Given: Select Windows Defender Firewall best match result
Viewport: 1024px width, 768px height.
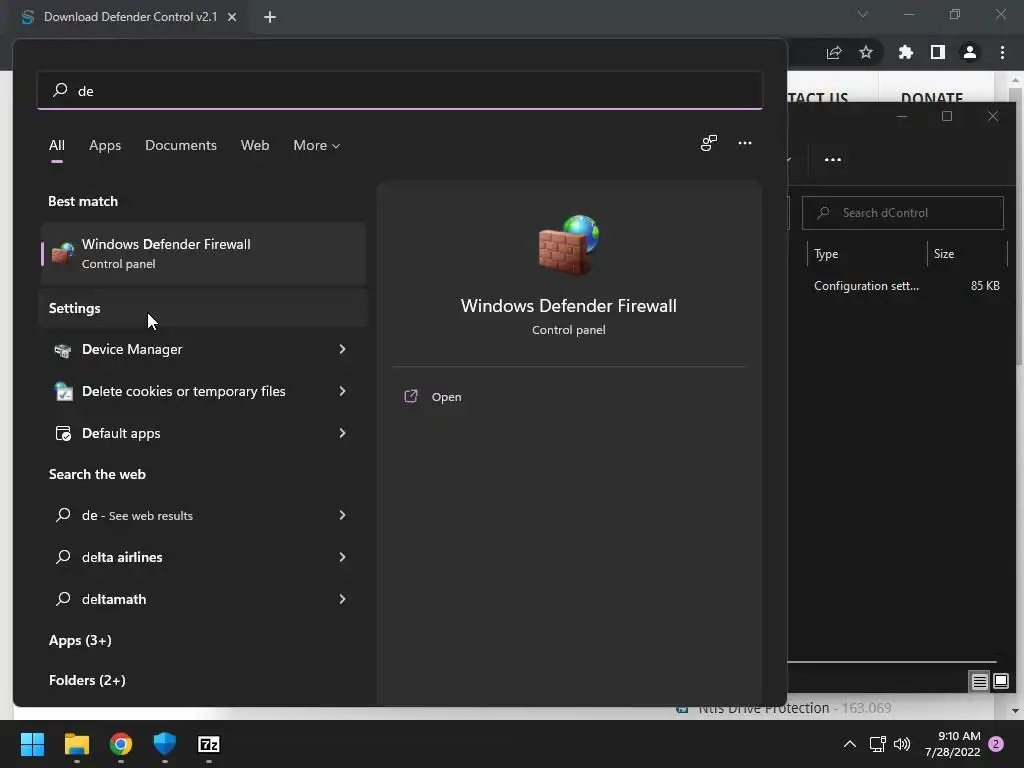Looking at the screenshot, I should (x=204, y=253).
